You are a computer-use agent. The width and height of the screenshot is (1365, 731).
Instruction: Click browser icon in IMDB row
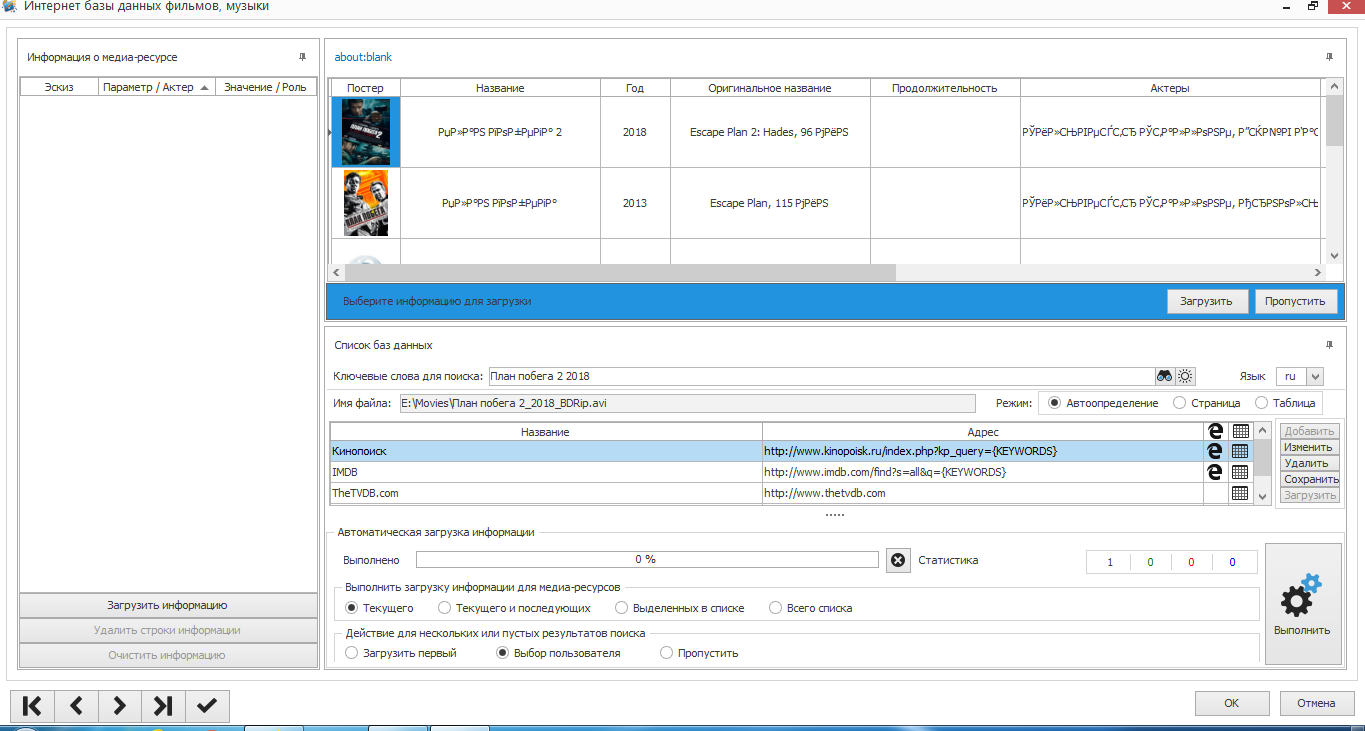[x=1215, y=472]
